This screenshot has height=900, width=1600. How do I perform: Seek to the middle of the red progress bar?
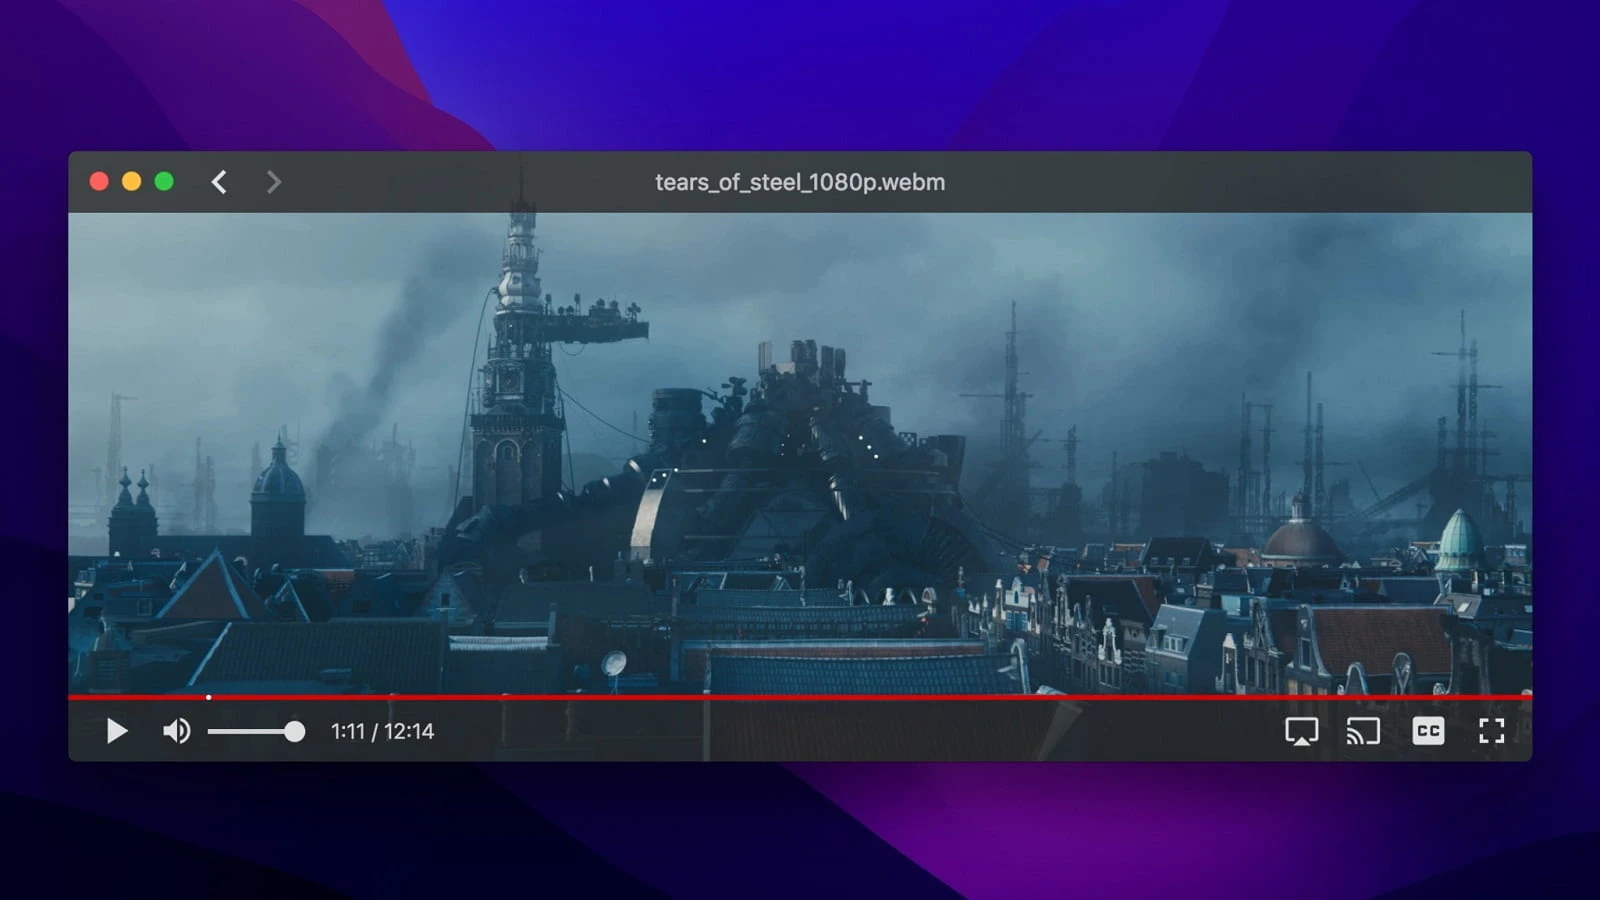800,697
